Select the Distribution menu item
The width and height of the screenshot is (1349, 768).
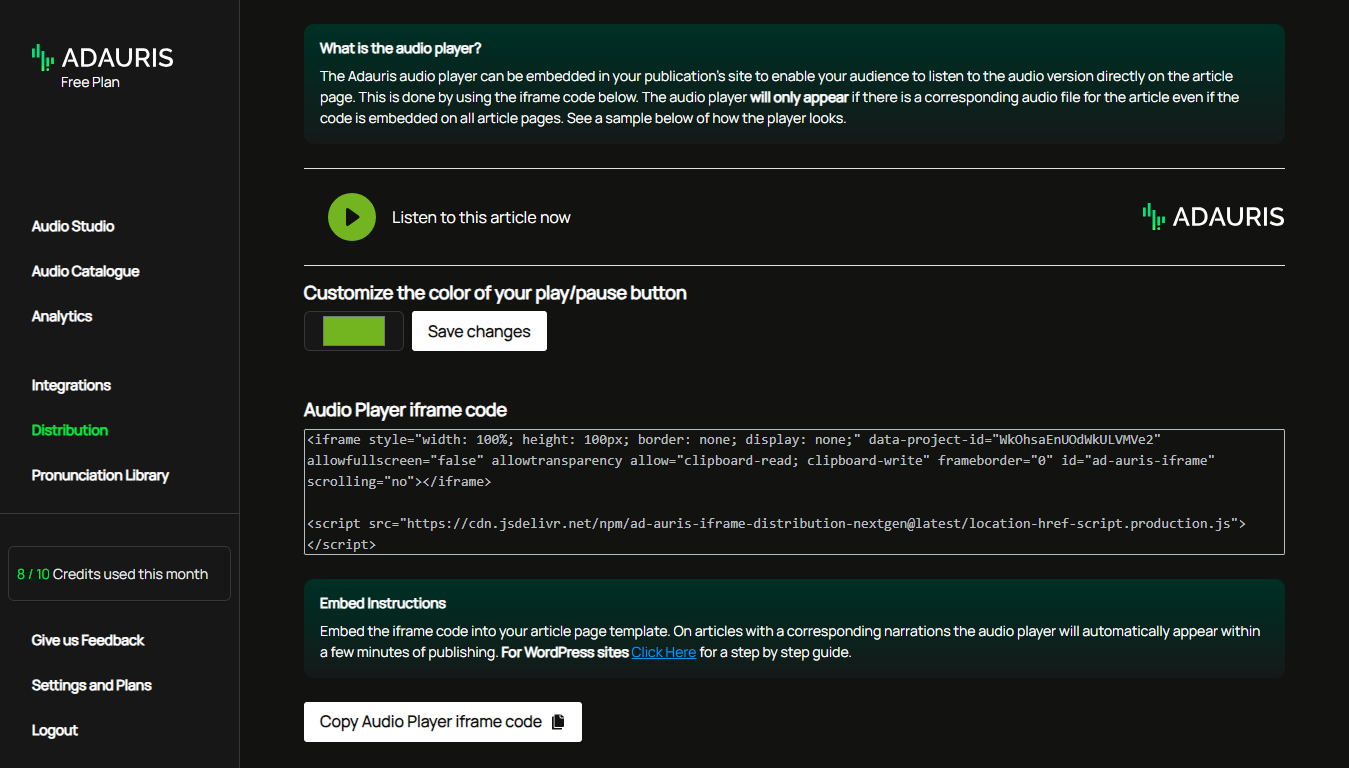click(x=70, y=430)
